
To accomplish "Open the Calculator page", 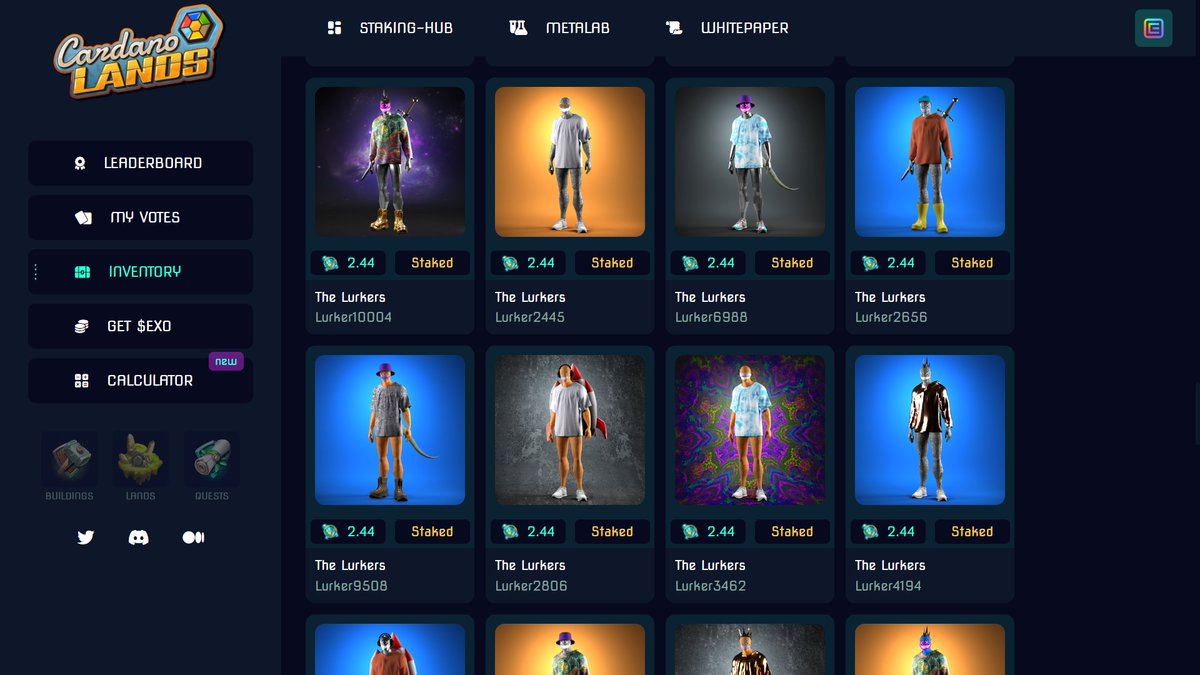I will pyautogui.click(x=140, y=381).
